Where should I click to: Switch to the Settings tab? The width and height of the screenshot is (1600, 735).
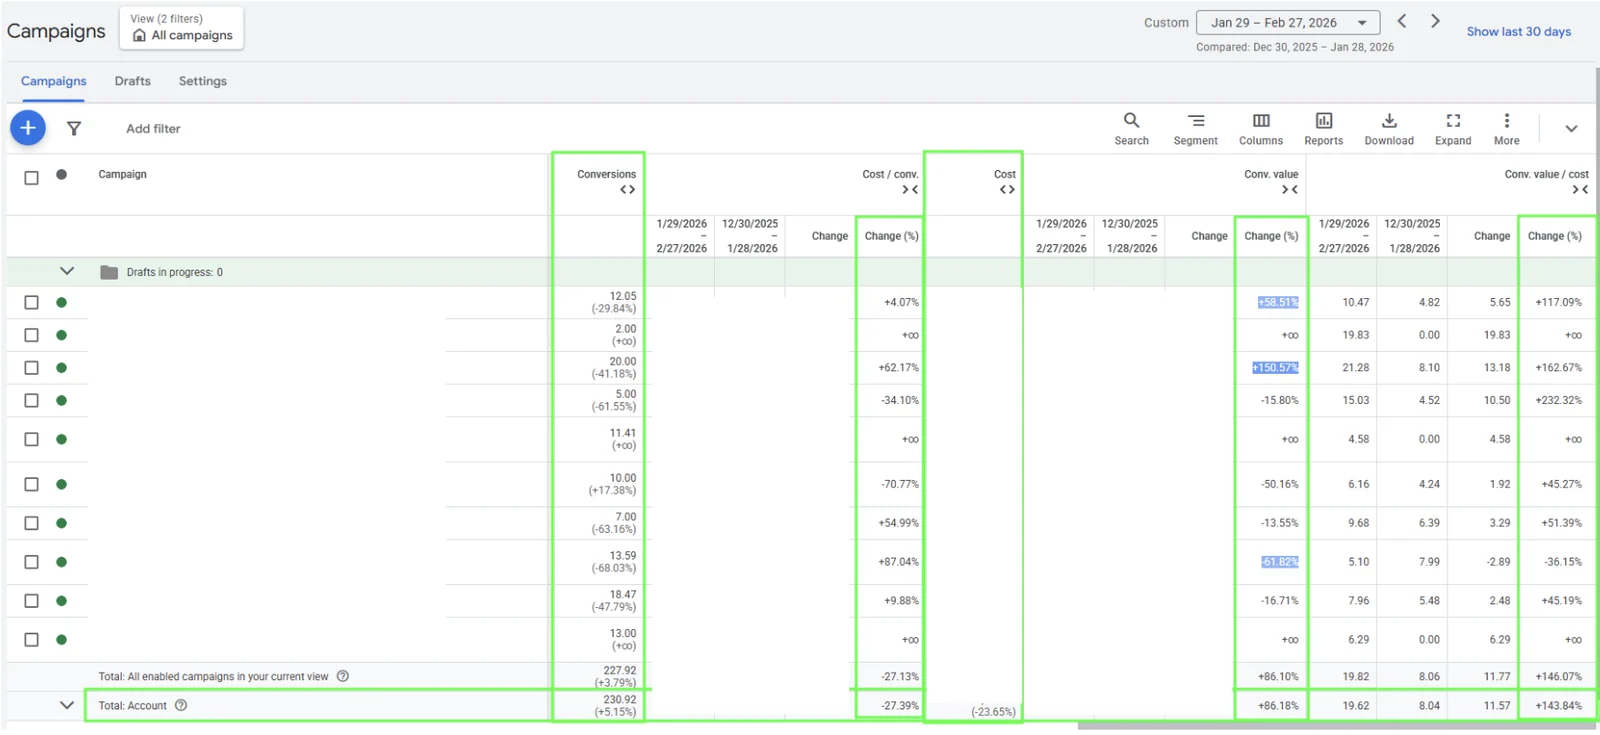[x=203, y=81]
